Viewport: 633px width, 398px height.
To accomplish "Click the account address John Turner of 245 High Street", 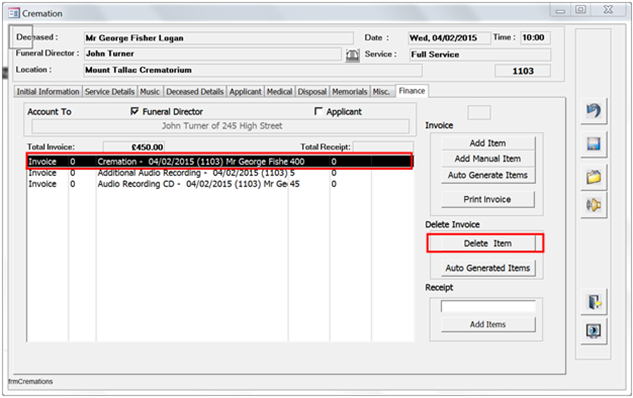I will [x=221, y=126].
